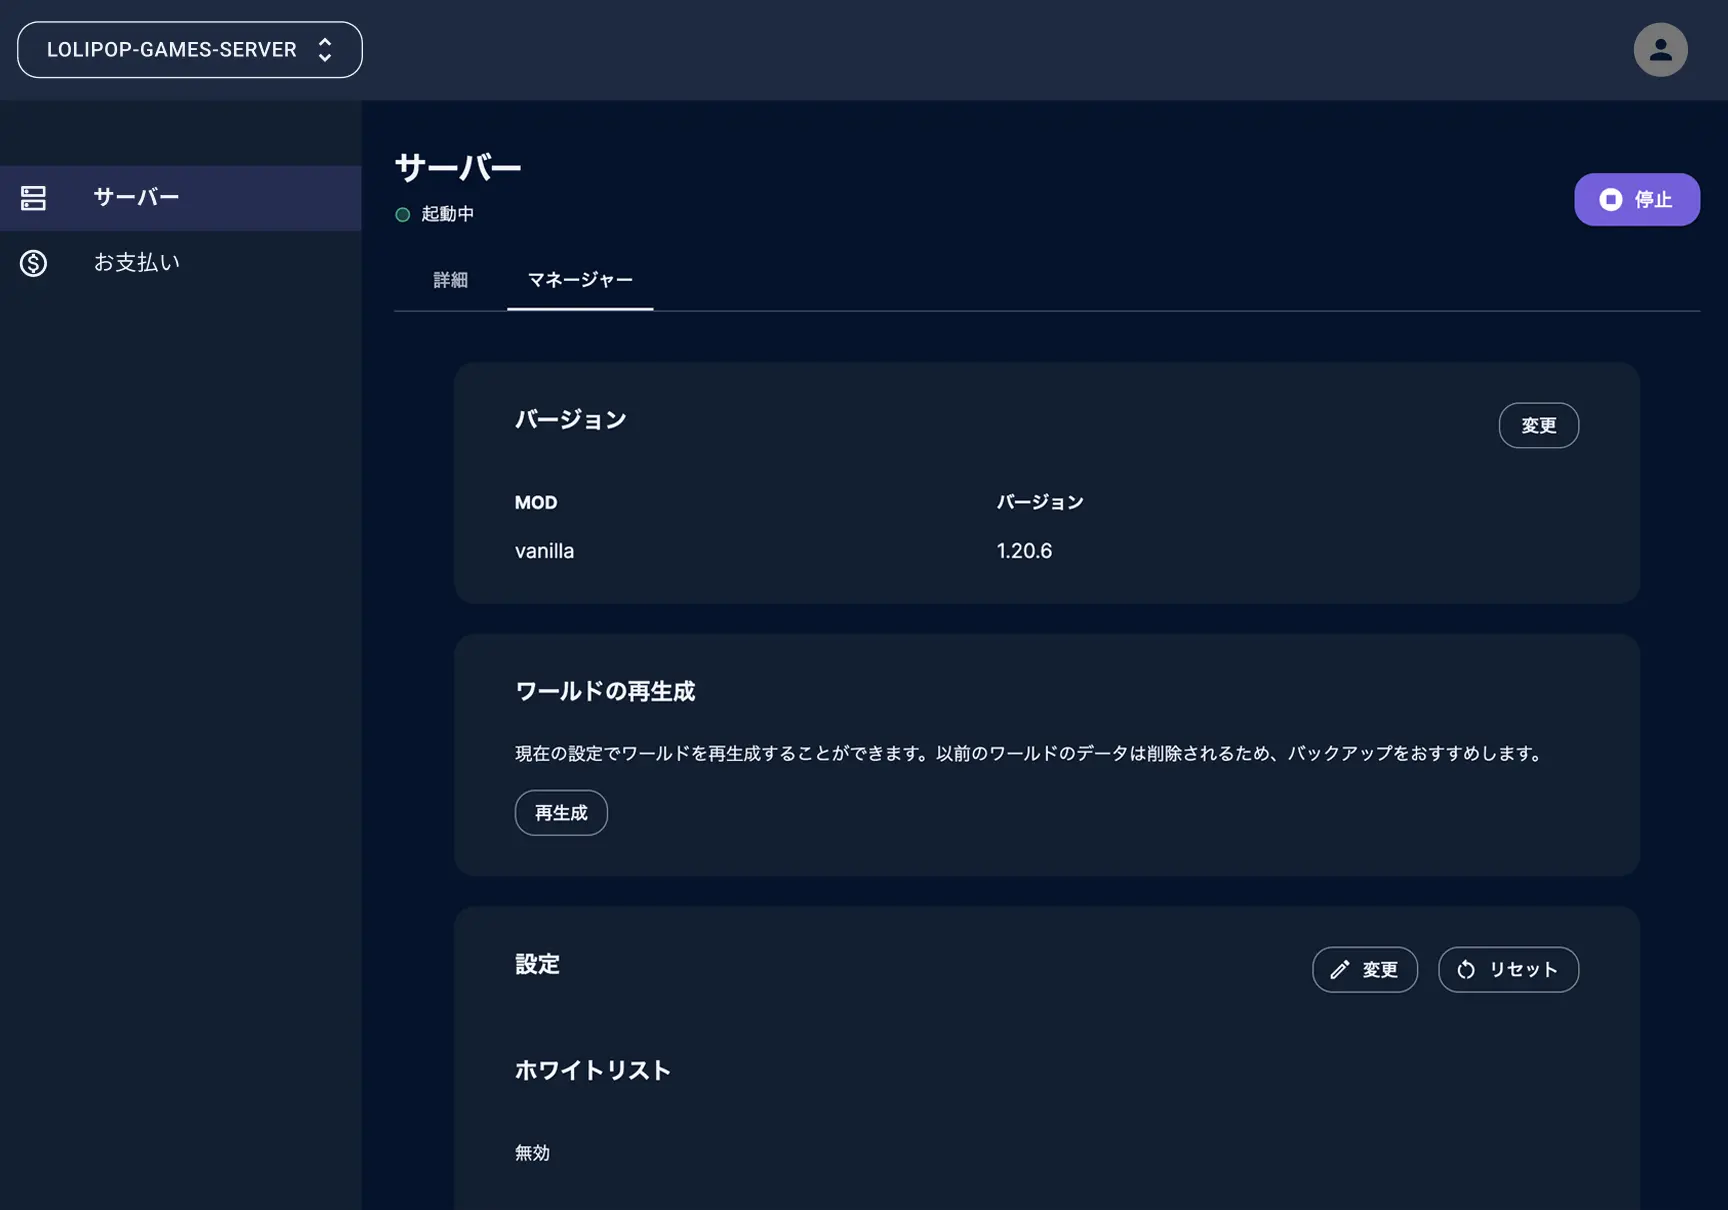This screenshot has width=1728, height=1210.
Task: Open the LOLIPOP-GAMES-SERVER selector dropdown
Action: coord(190,50)
